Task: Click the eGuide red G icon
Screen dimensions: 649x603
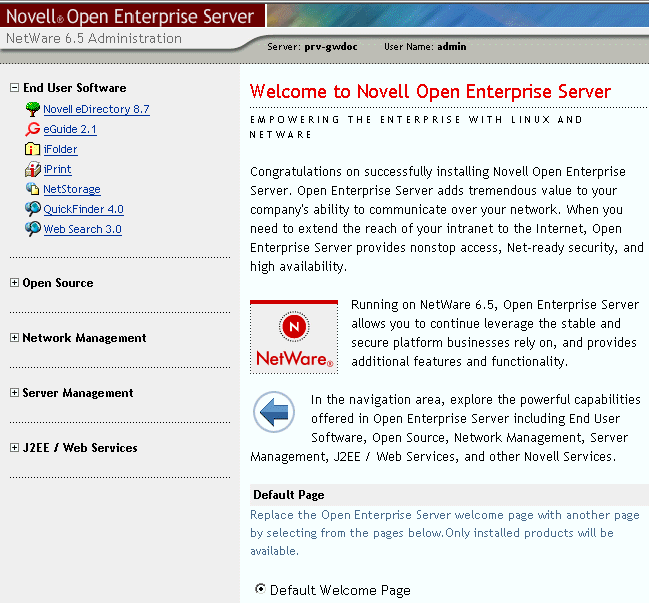Action: [x=33, y=129]
